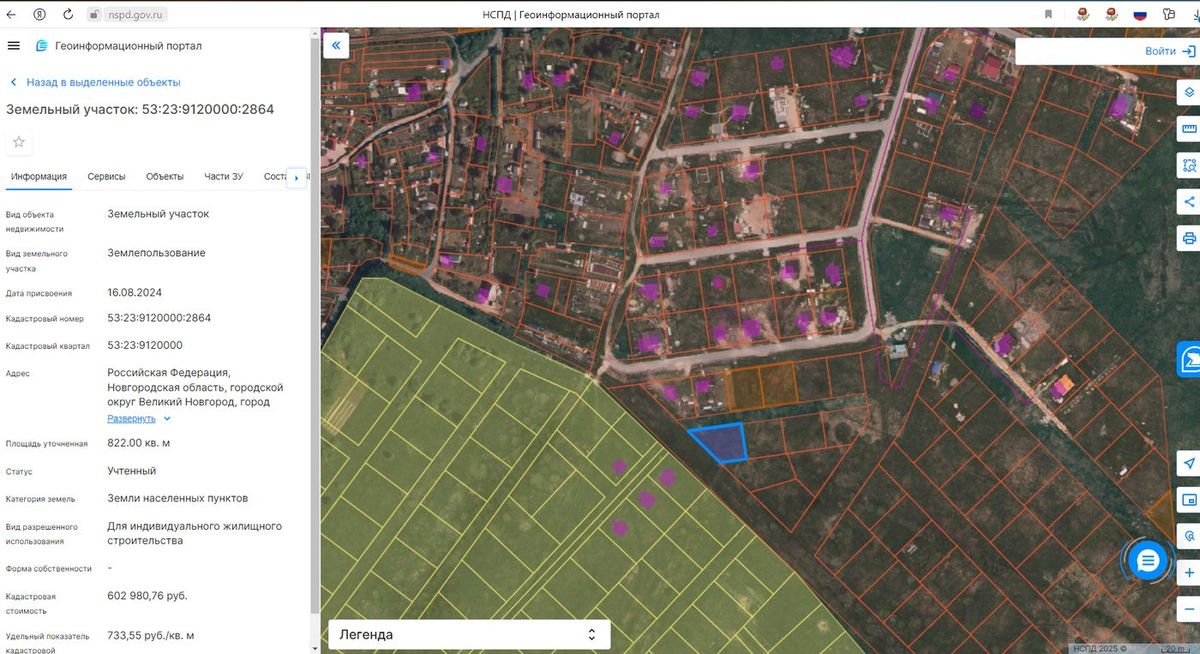
Task: Switch to the Части ЗУ tab
Action: pyautogui.click(x=224, y=177)
